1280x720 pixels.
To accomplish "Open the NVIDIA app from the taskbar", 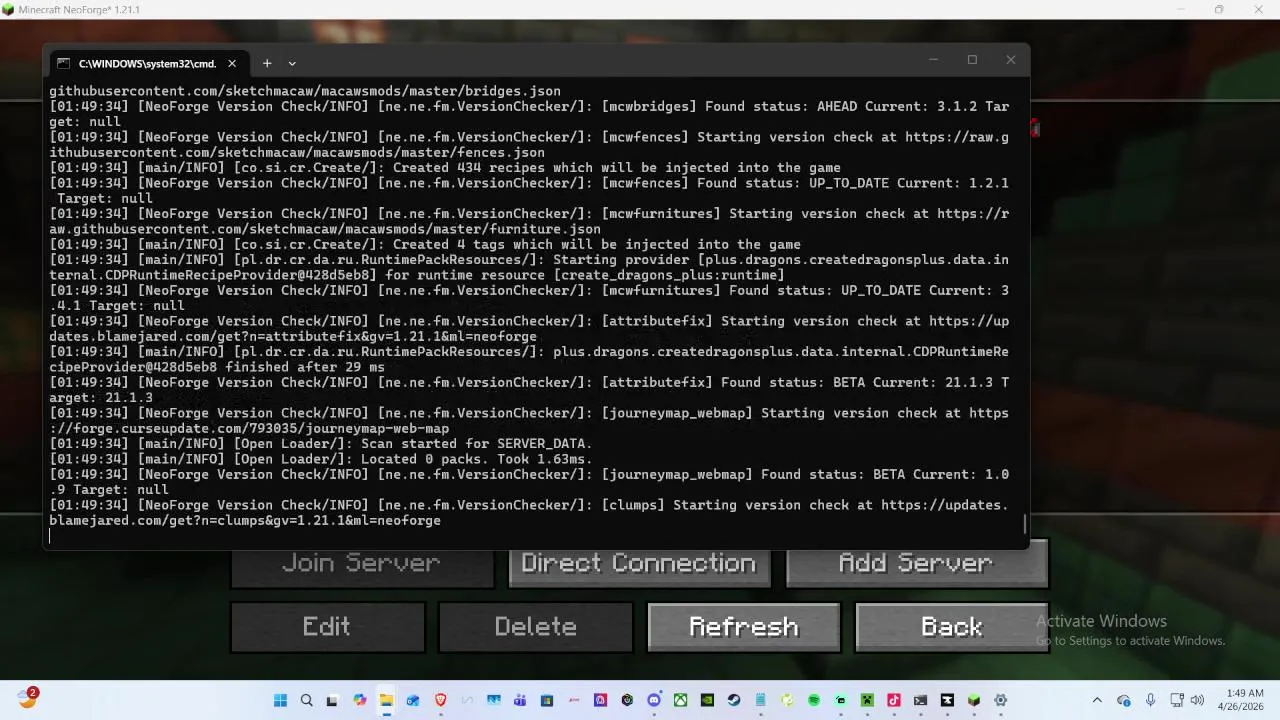I will (x=707, y=700).
